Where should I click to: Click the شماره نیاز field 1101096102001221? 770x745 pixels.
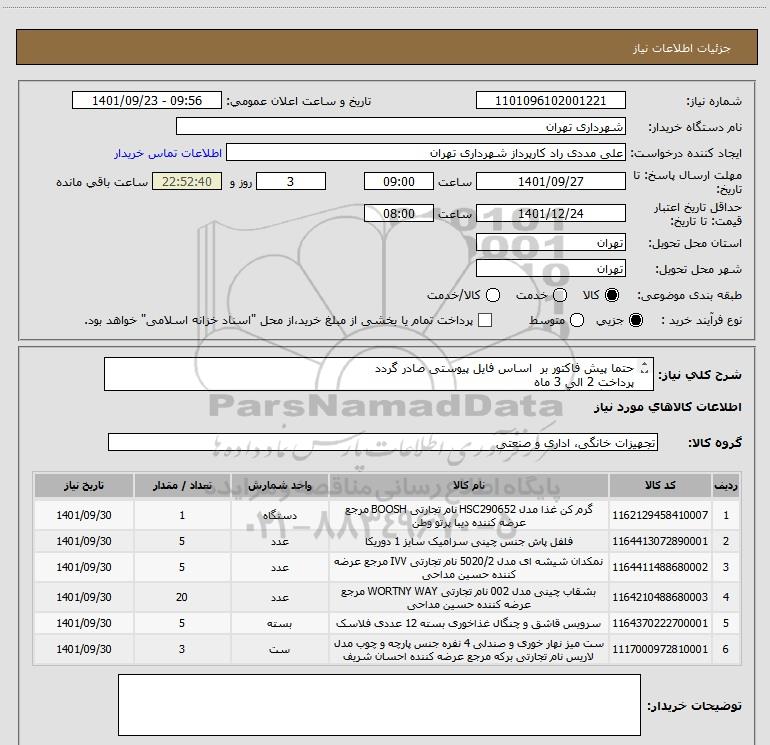point(550,100)
